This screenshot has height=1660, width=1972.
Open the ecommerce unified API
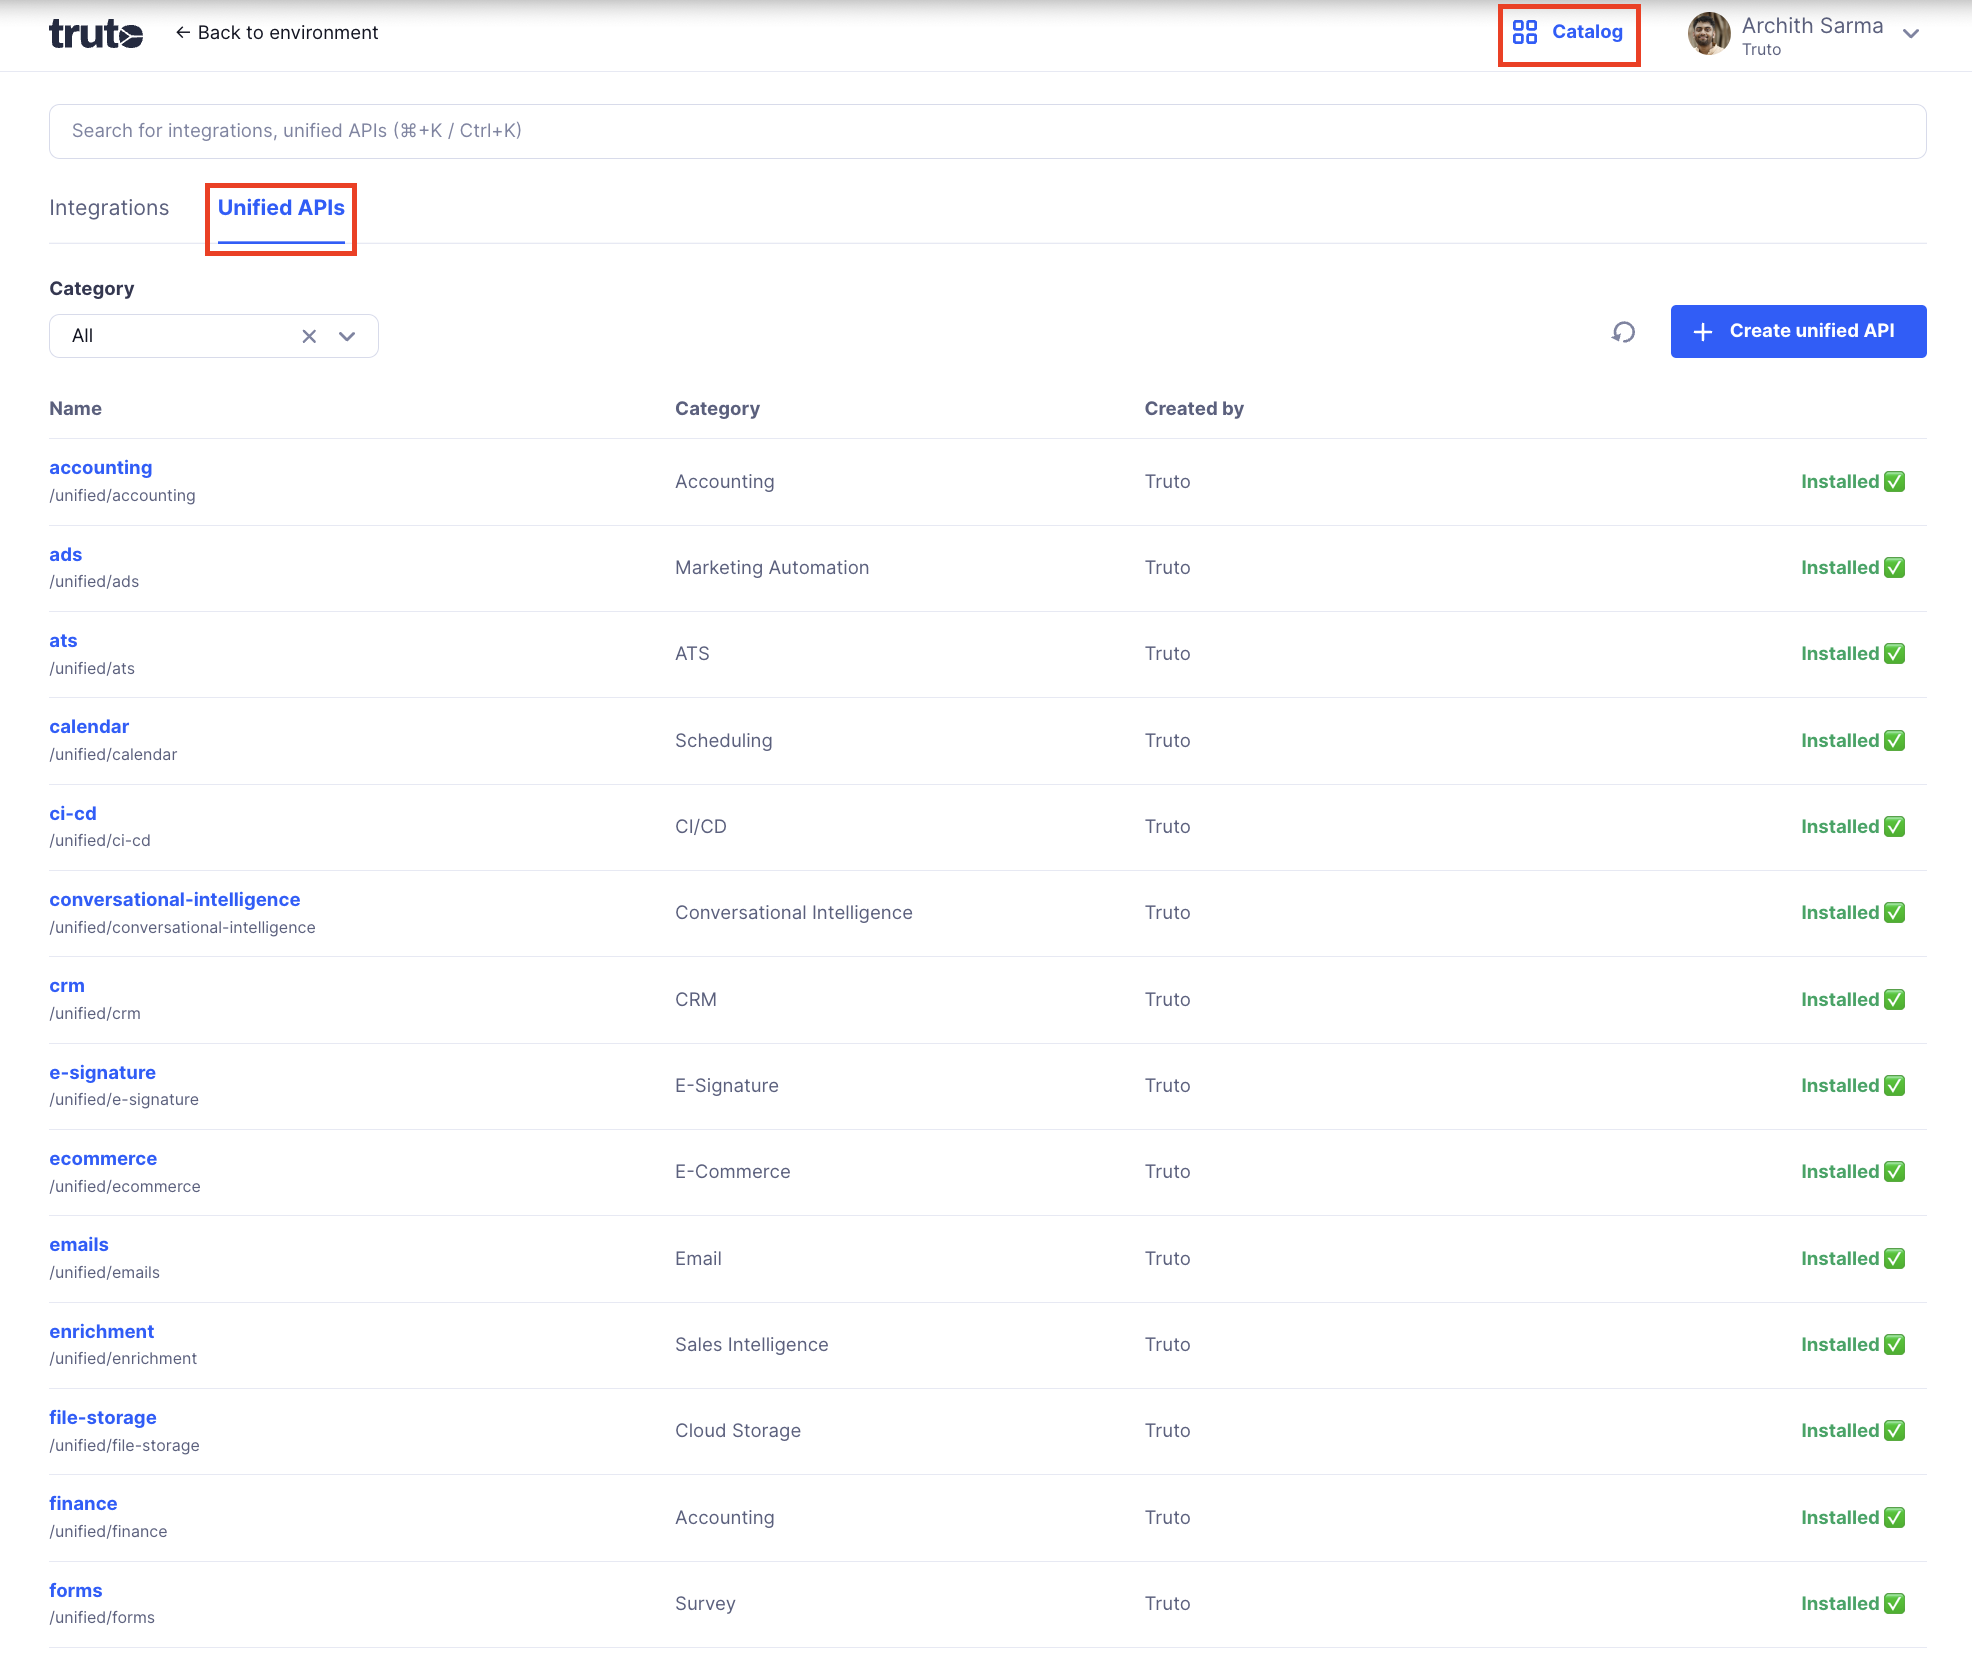tap(103, 1159)
